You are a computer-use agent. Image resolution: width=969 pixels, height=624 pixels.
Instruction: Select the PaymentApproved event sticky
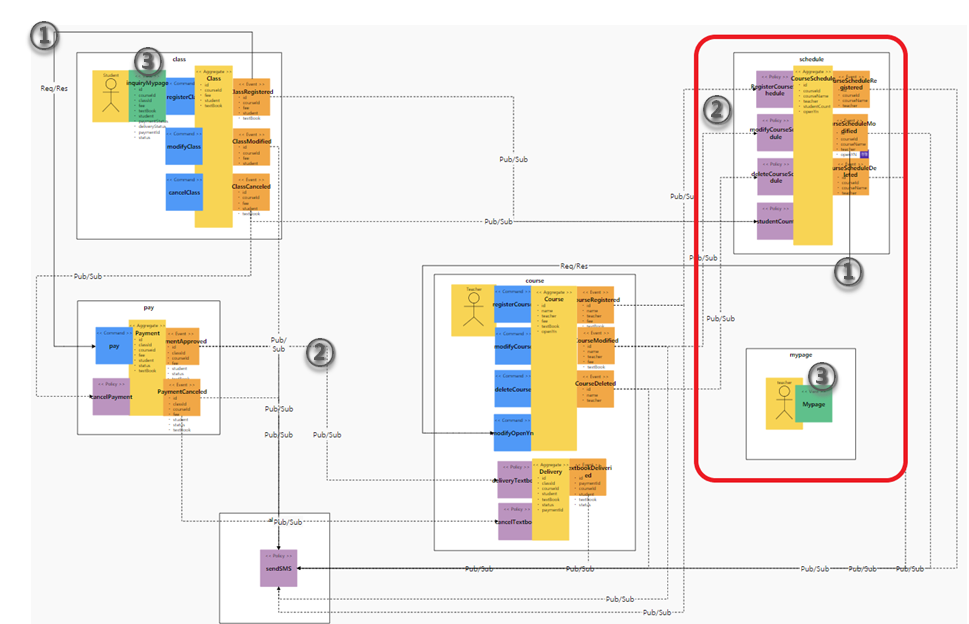click(x=182, y=347)
